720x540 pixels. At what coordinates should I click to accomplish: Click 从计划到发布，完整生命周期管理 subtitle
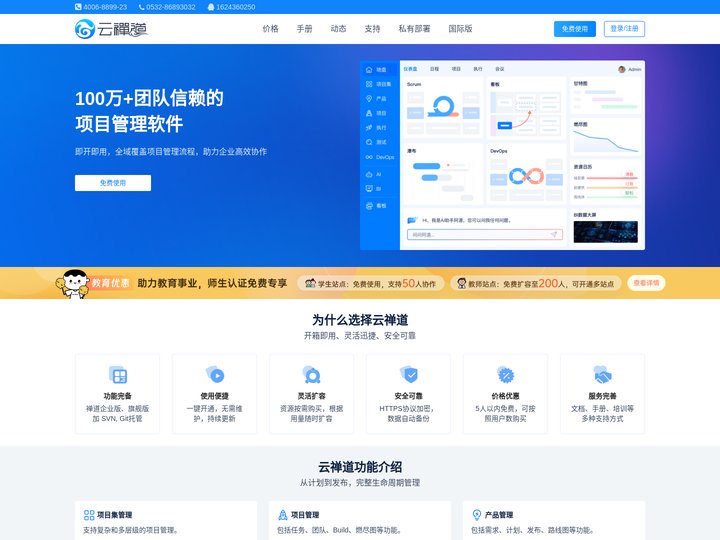(x=360, y=483)
